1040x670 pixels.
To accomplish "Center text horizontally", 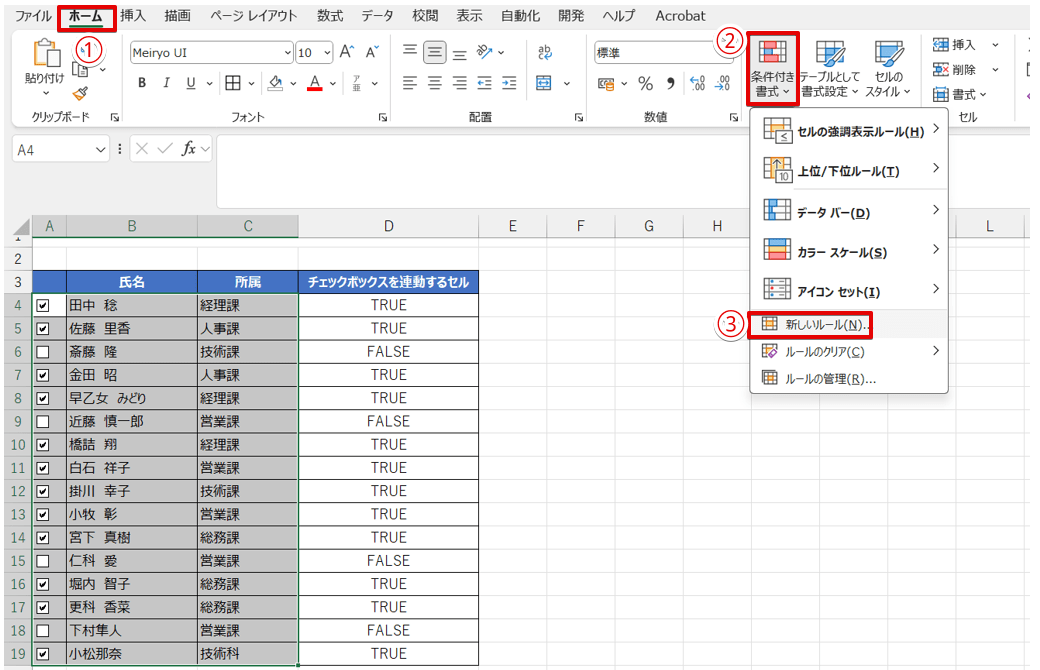I will pyautogui.click(x=434, y=83).
